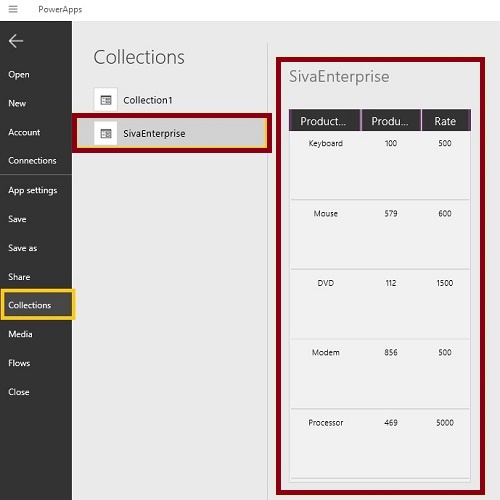Image resolution: width=500 pixels, height=500 pixels.
Task: Open the Share page
Action: point(19,277)
